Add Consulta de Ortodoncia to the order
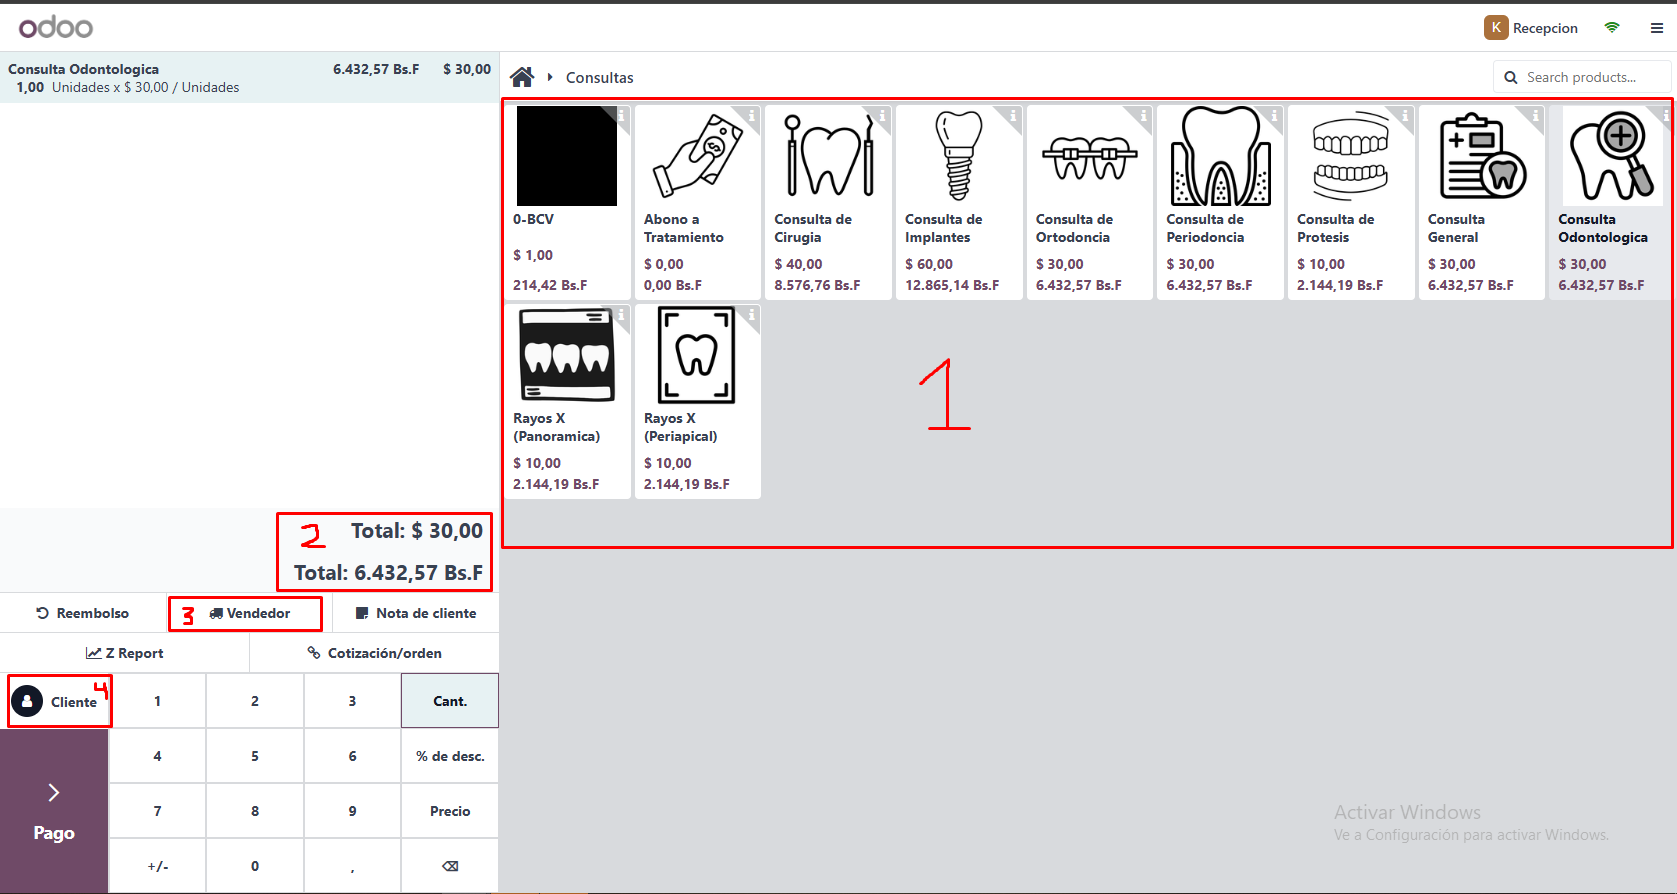Screen dimensions: 1677x894 (1089, 202)
